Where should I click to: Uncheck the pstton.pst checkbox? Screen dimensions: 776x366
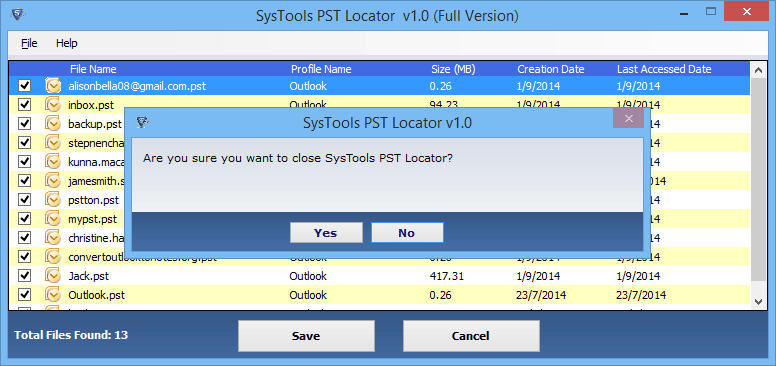click(24, 200)
